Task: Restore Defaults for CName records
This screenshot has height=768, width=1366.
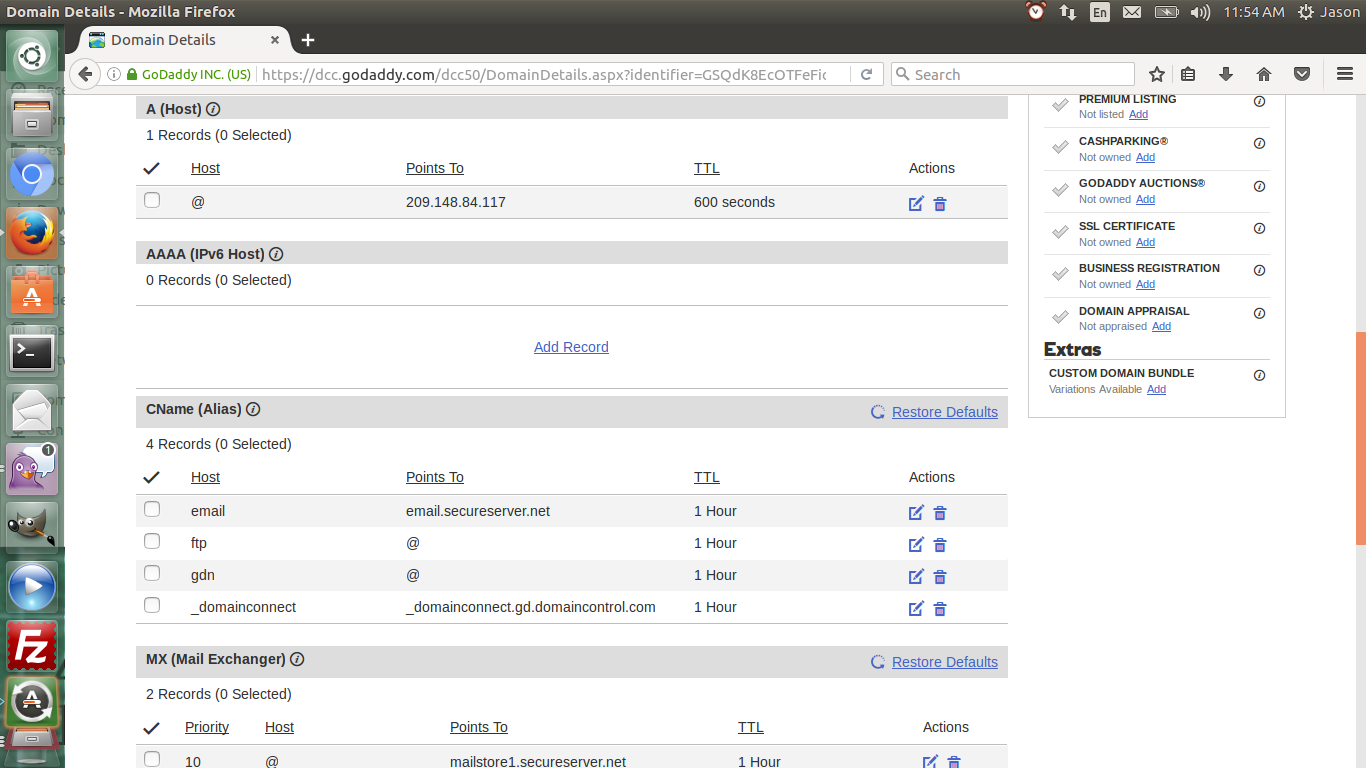Action: tap(945, 412)
